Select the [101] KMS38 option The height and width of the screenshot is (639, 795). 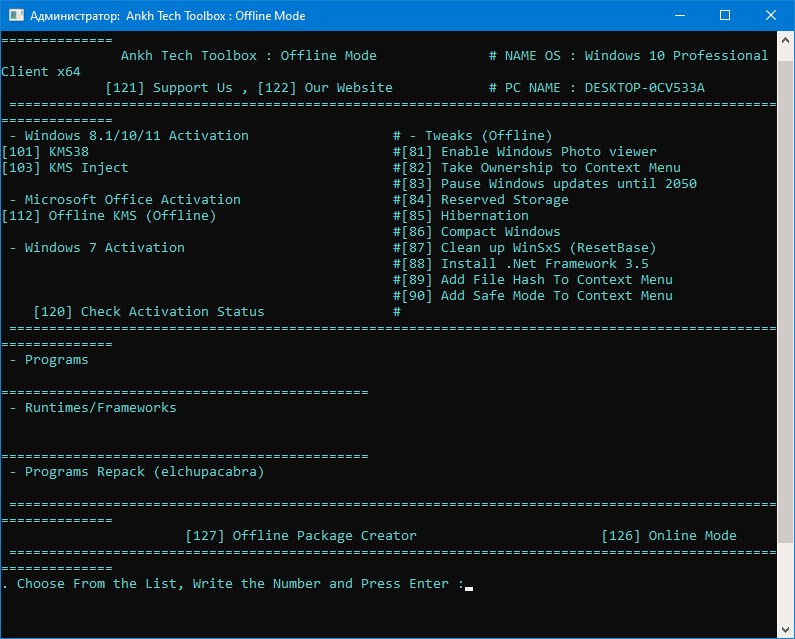point(45,152)
